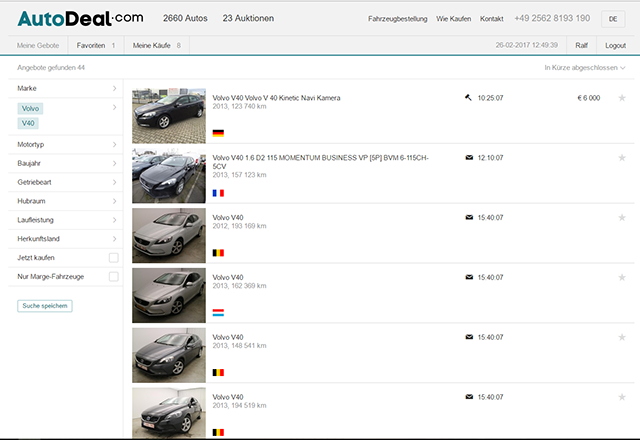Open the Favoriten tab
Screen dimensions: 640x440
[96, 45]
